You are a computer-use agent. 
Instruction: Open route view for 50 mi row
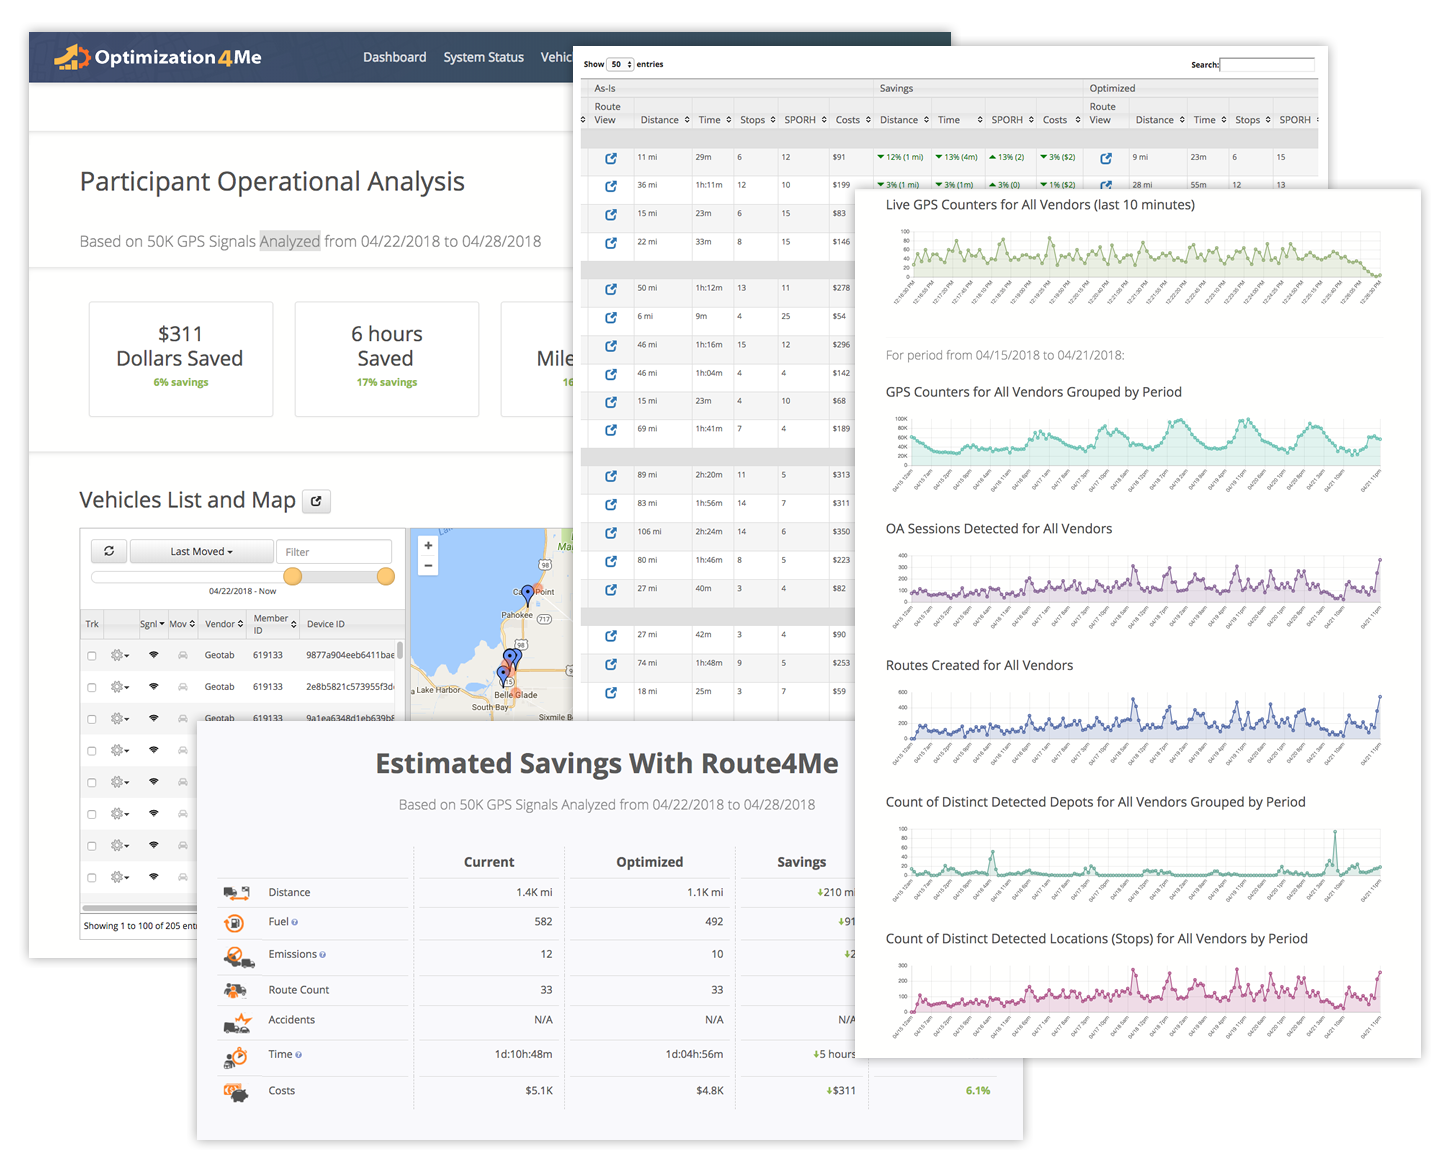coord(610,289)
